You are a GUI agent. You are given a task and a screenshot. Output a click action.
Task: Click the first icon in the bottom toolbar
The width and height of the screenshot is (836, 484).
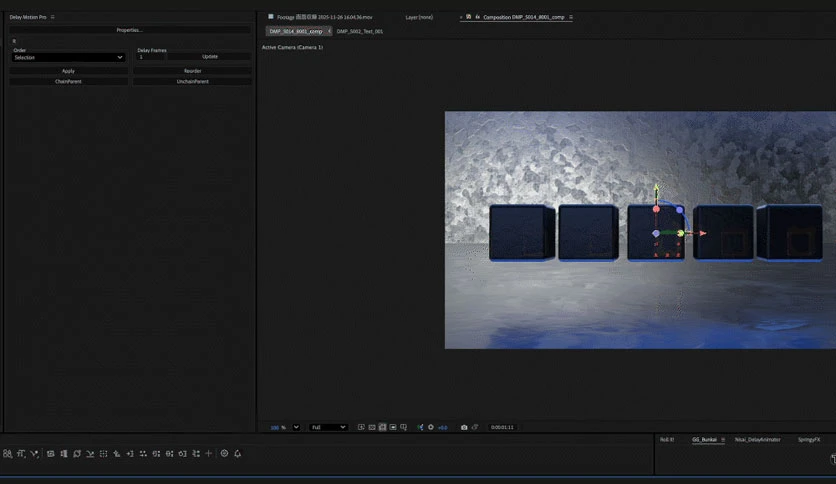click(x=7, y=454)
